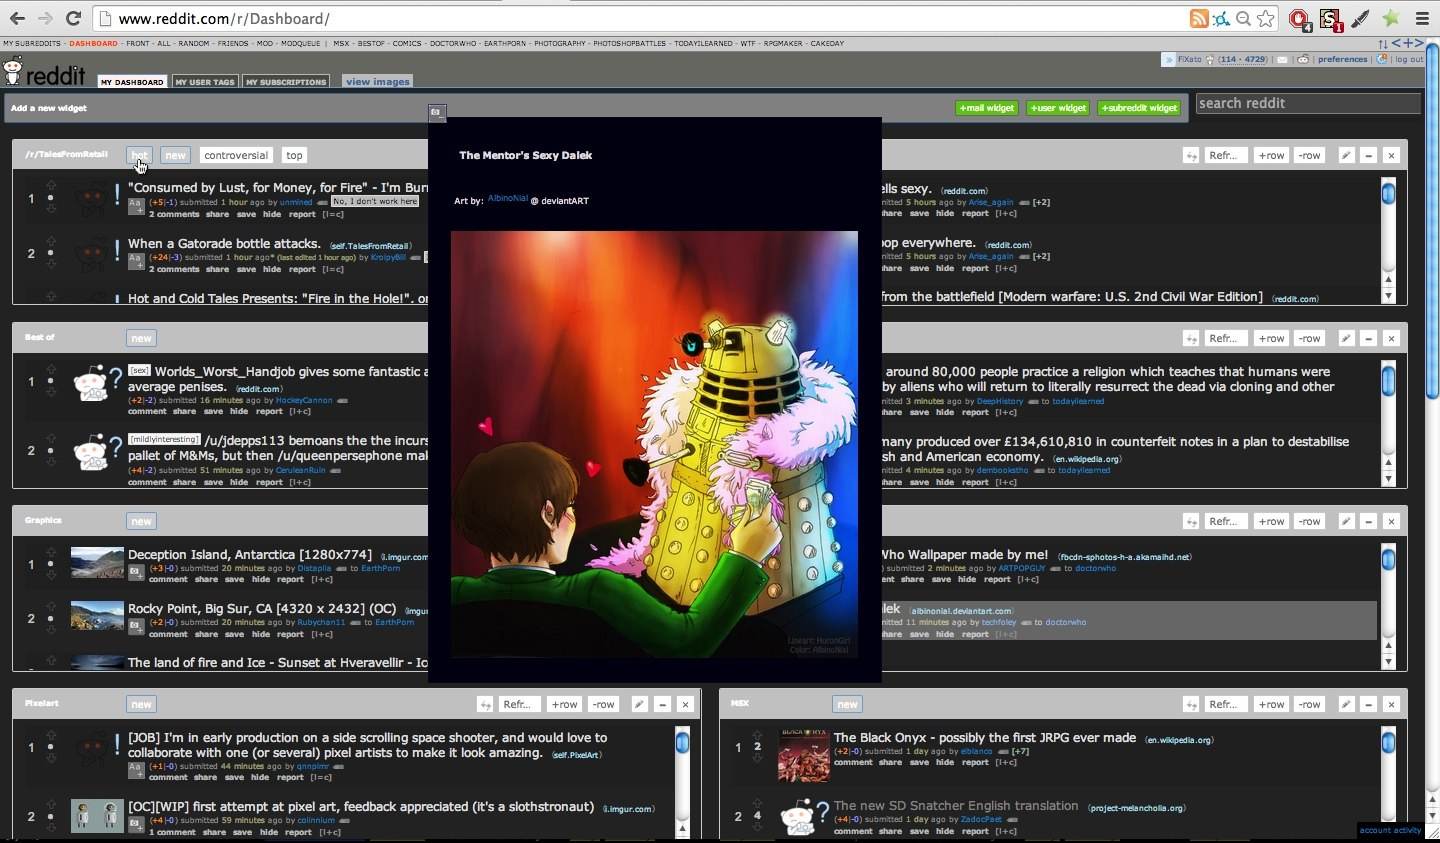Click the TalesFromRetail widget scrollbar thumb

1388,193
